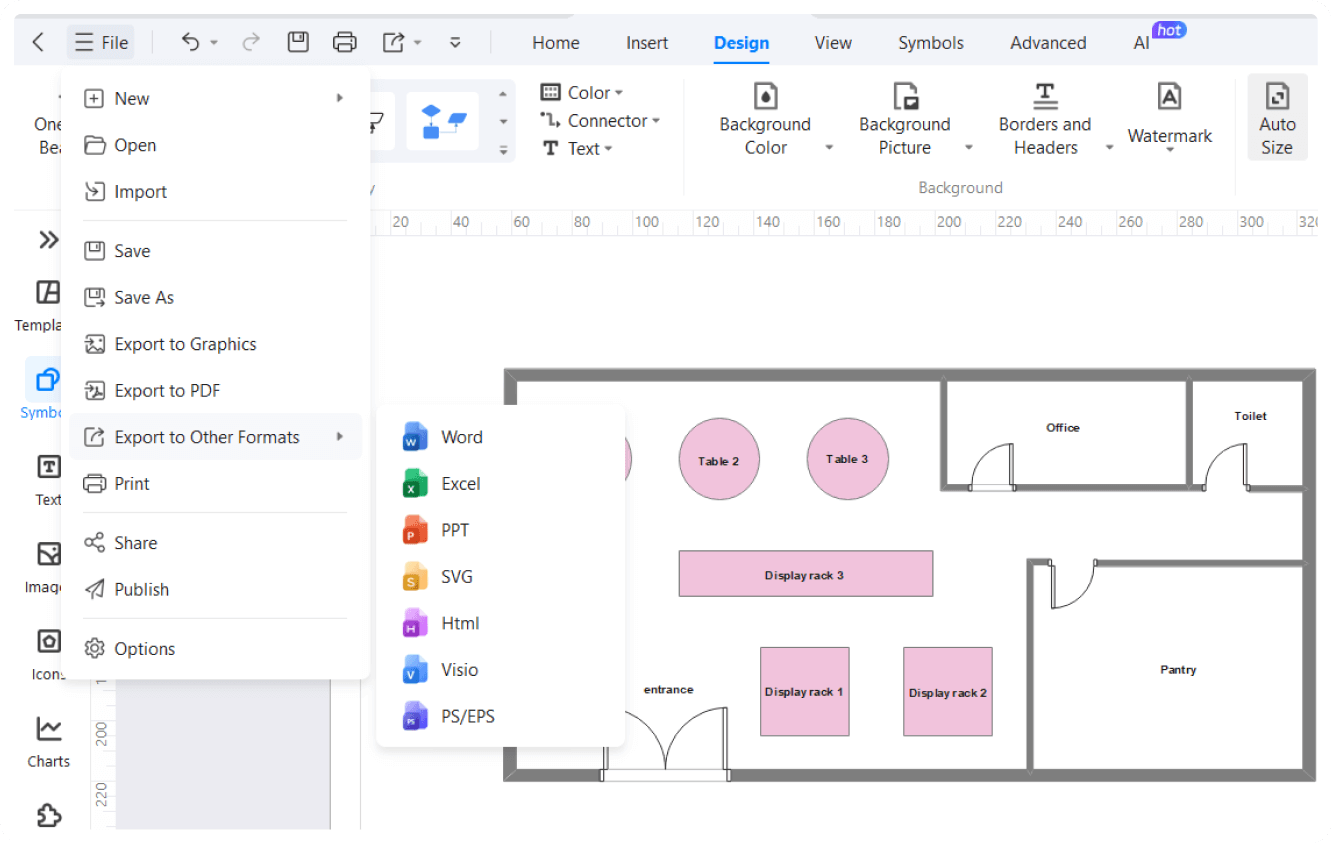
Task: Click the Print icon in quick toolbar
Action: point(345,42)
